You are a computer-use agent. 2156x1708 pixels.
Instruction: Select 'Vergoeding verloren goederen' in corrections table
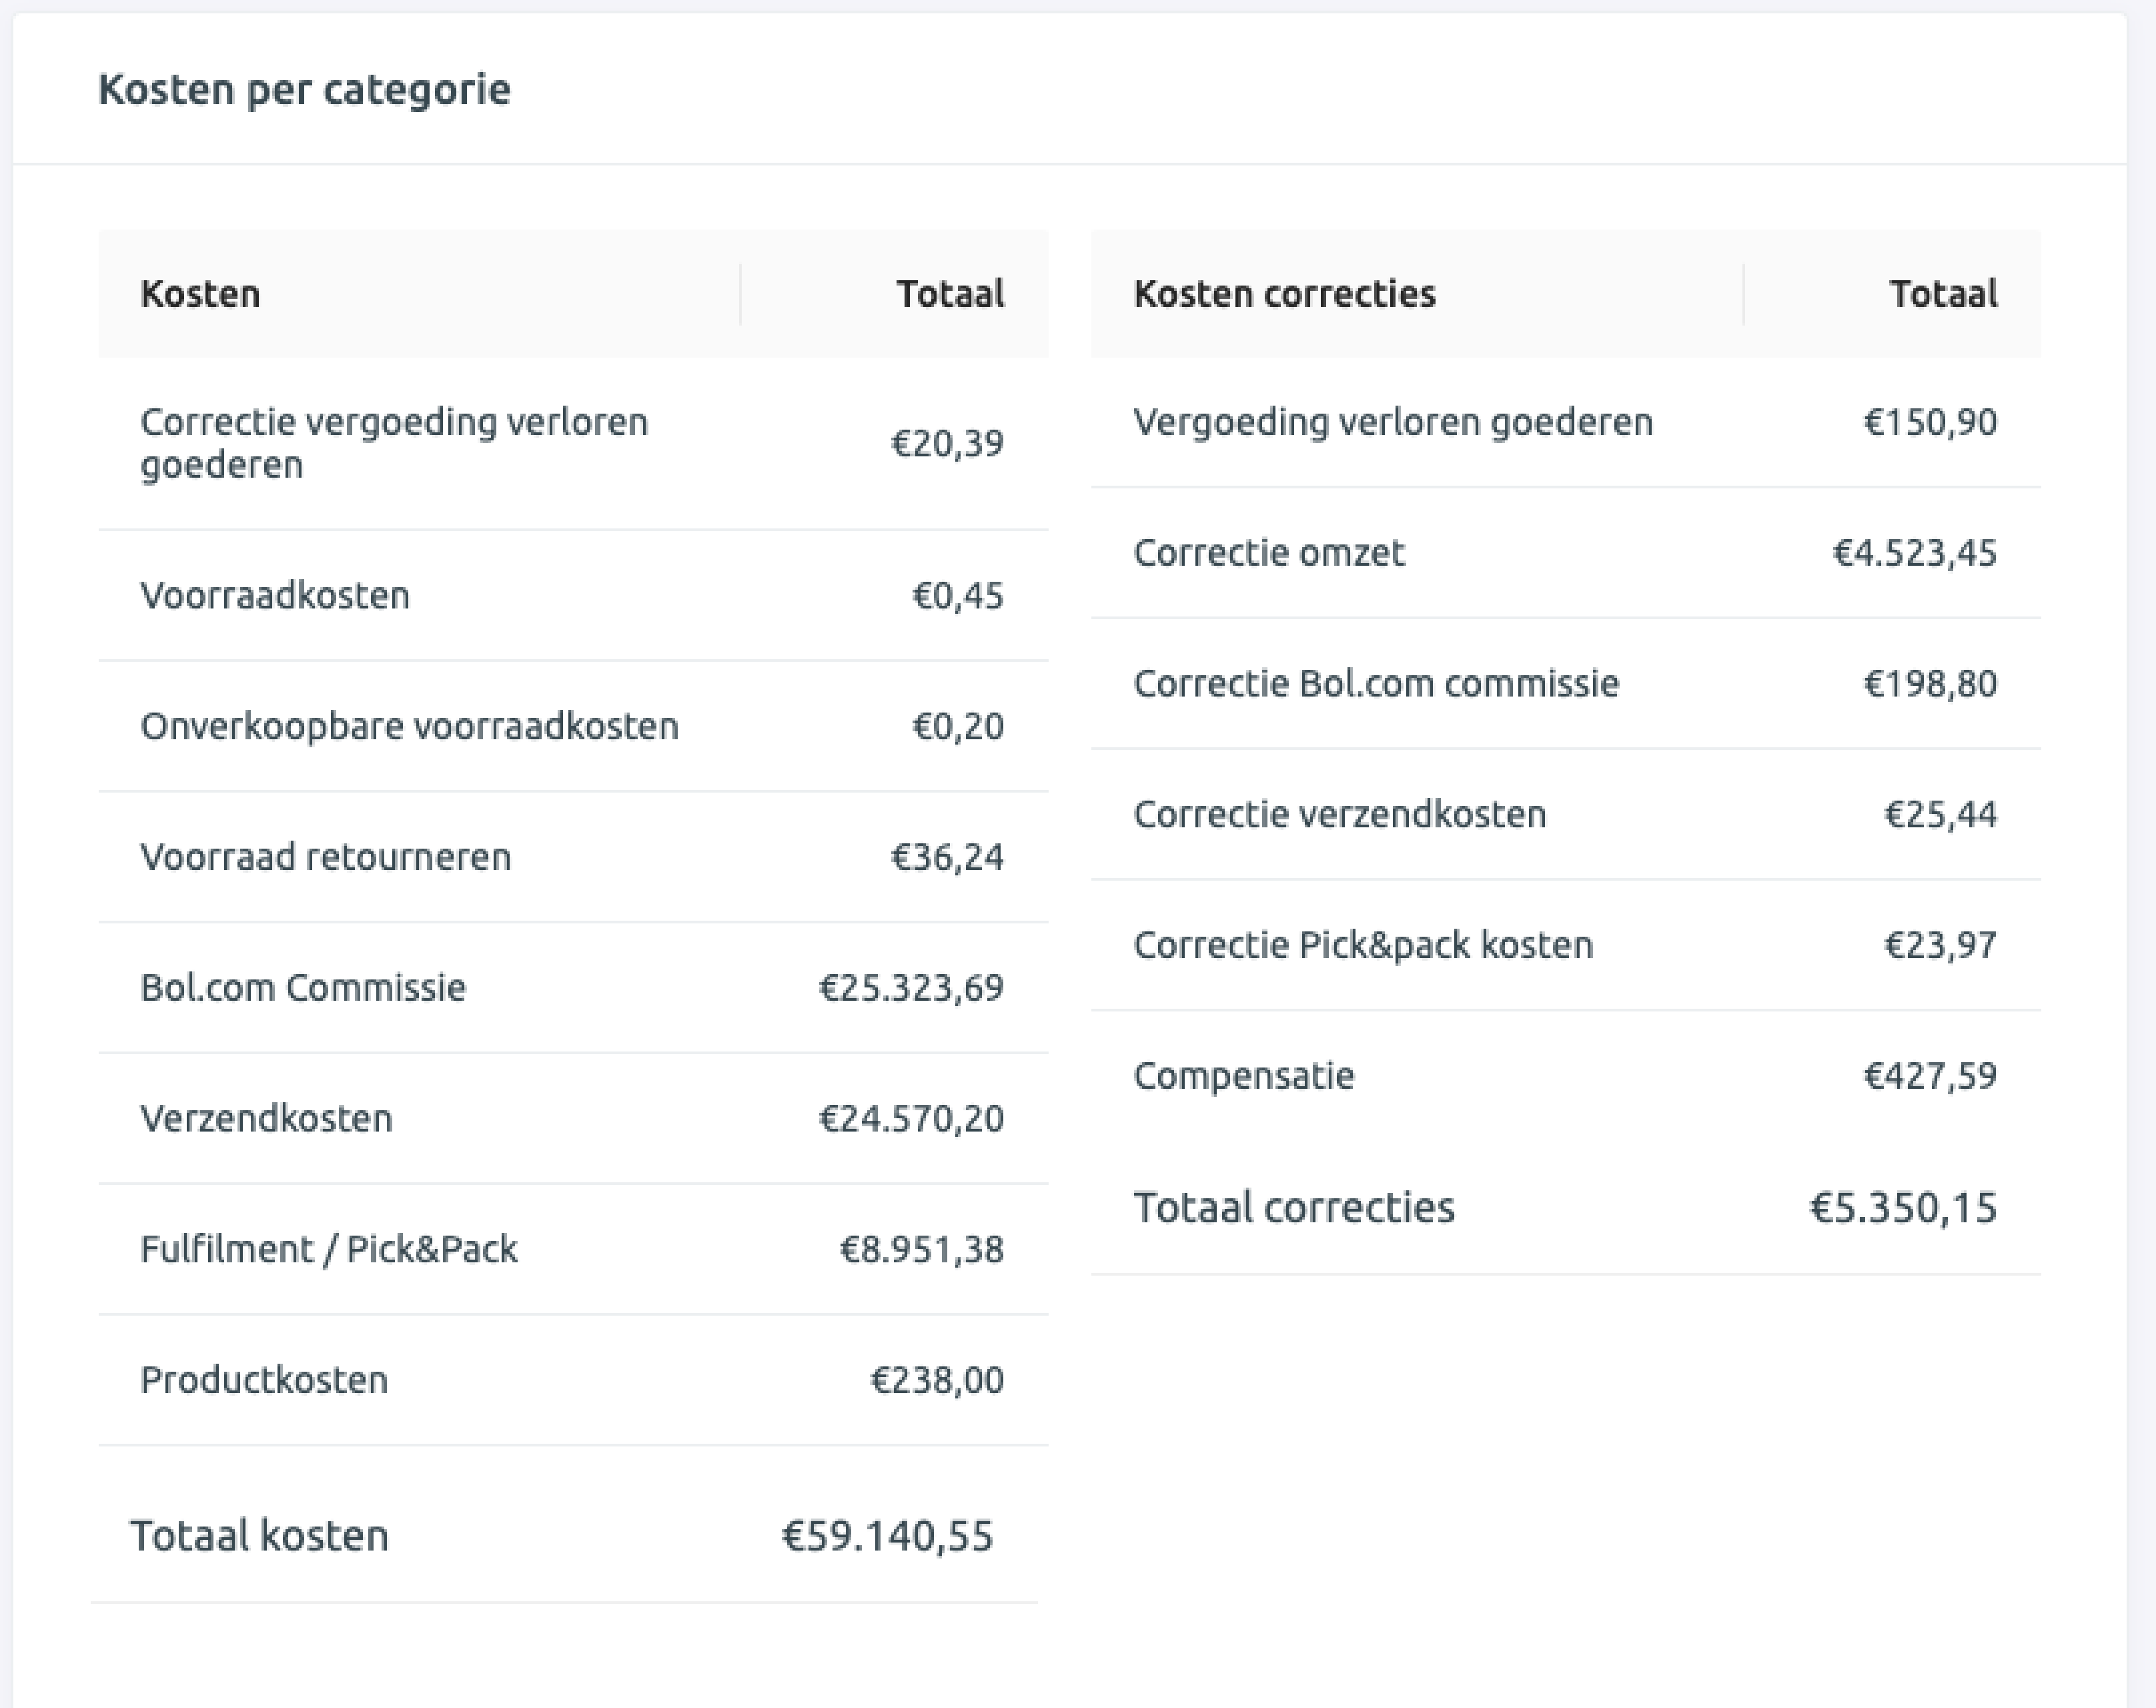[1393, 422]
